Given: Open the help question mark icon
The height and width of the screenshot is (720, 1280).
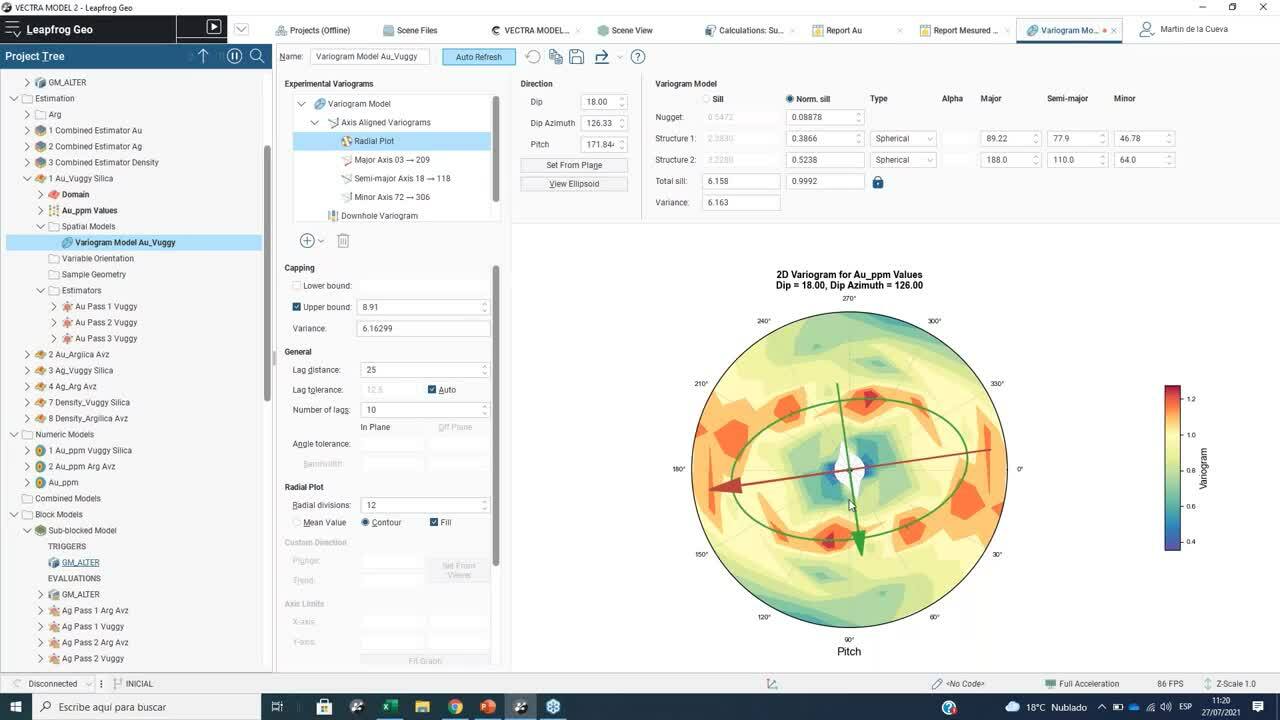Looking at the screenshot, I should (x=638, y=57).
